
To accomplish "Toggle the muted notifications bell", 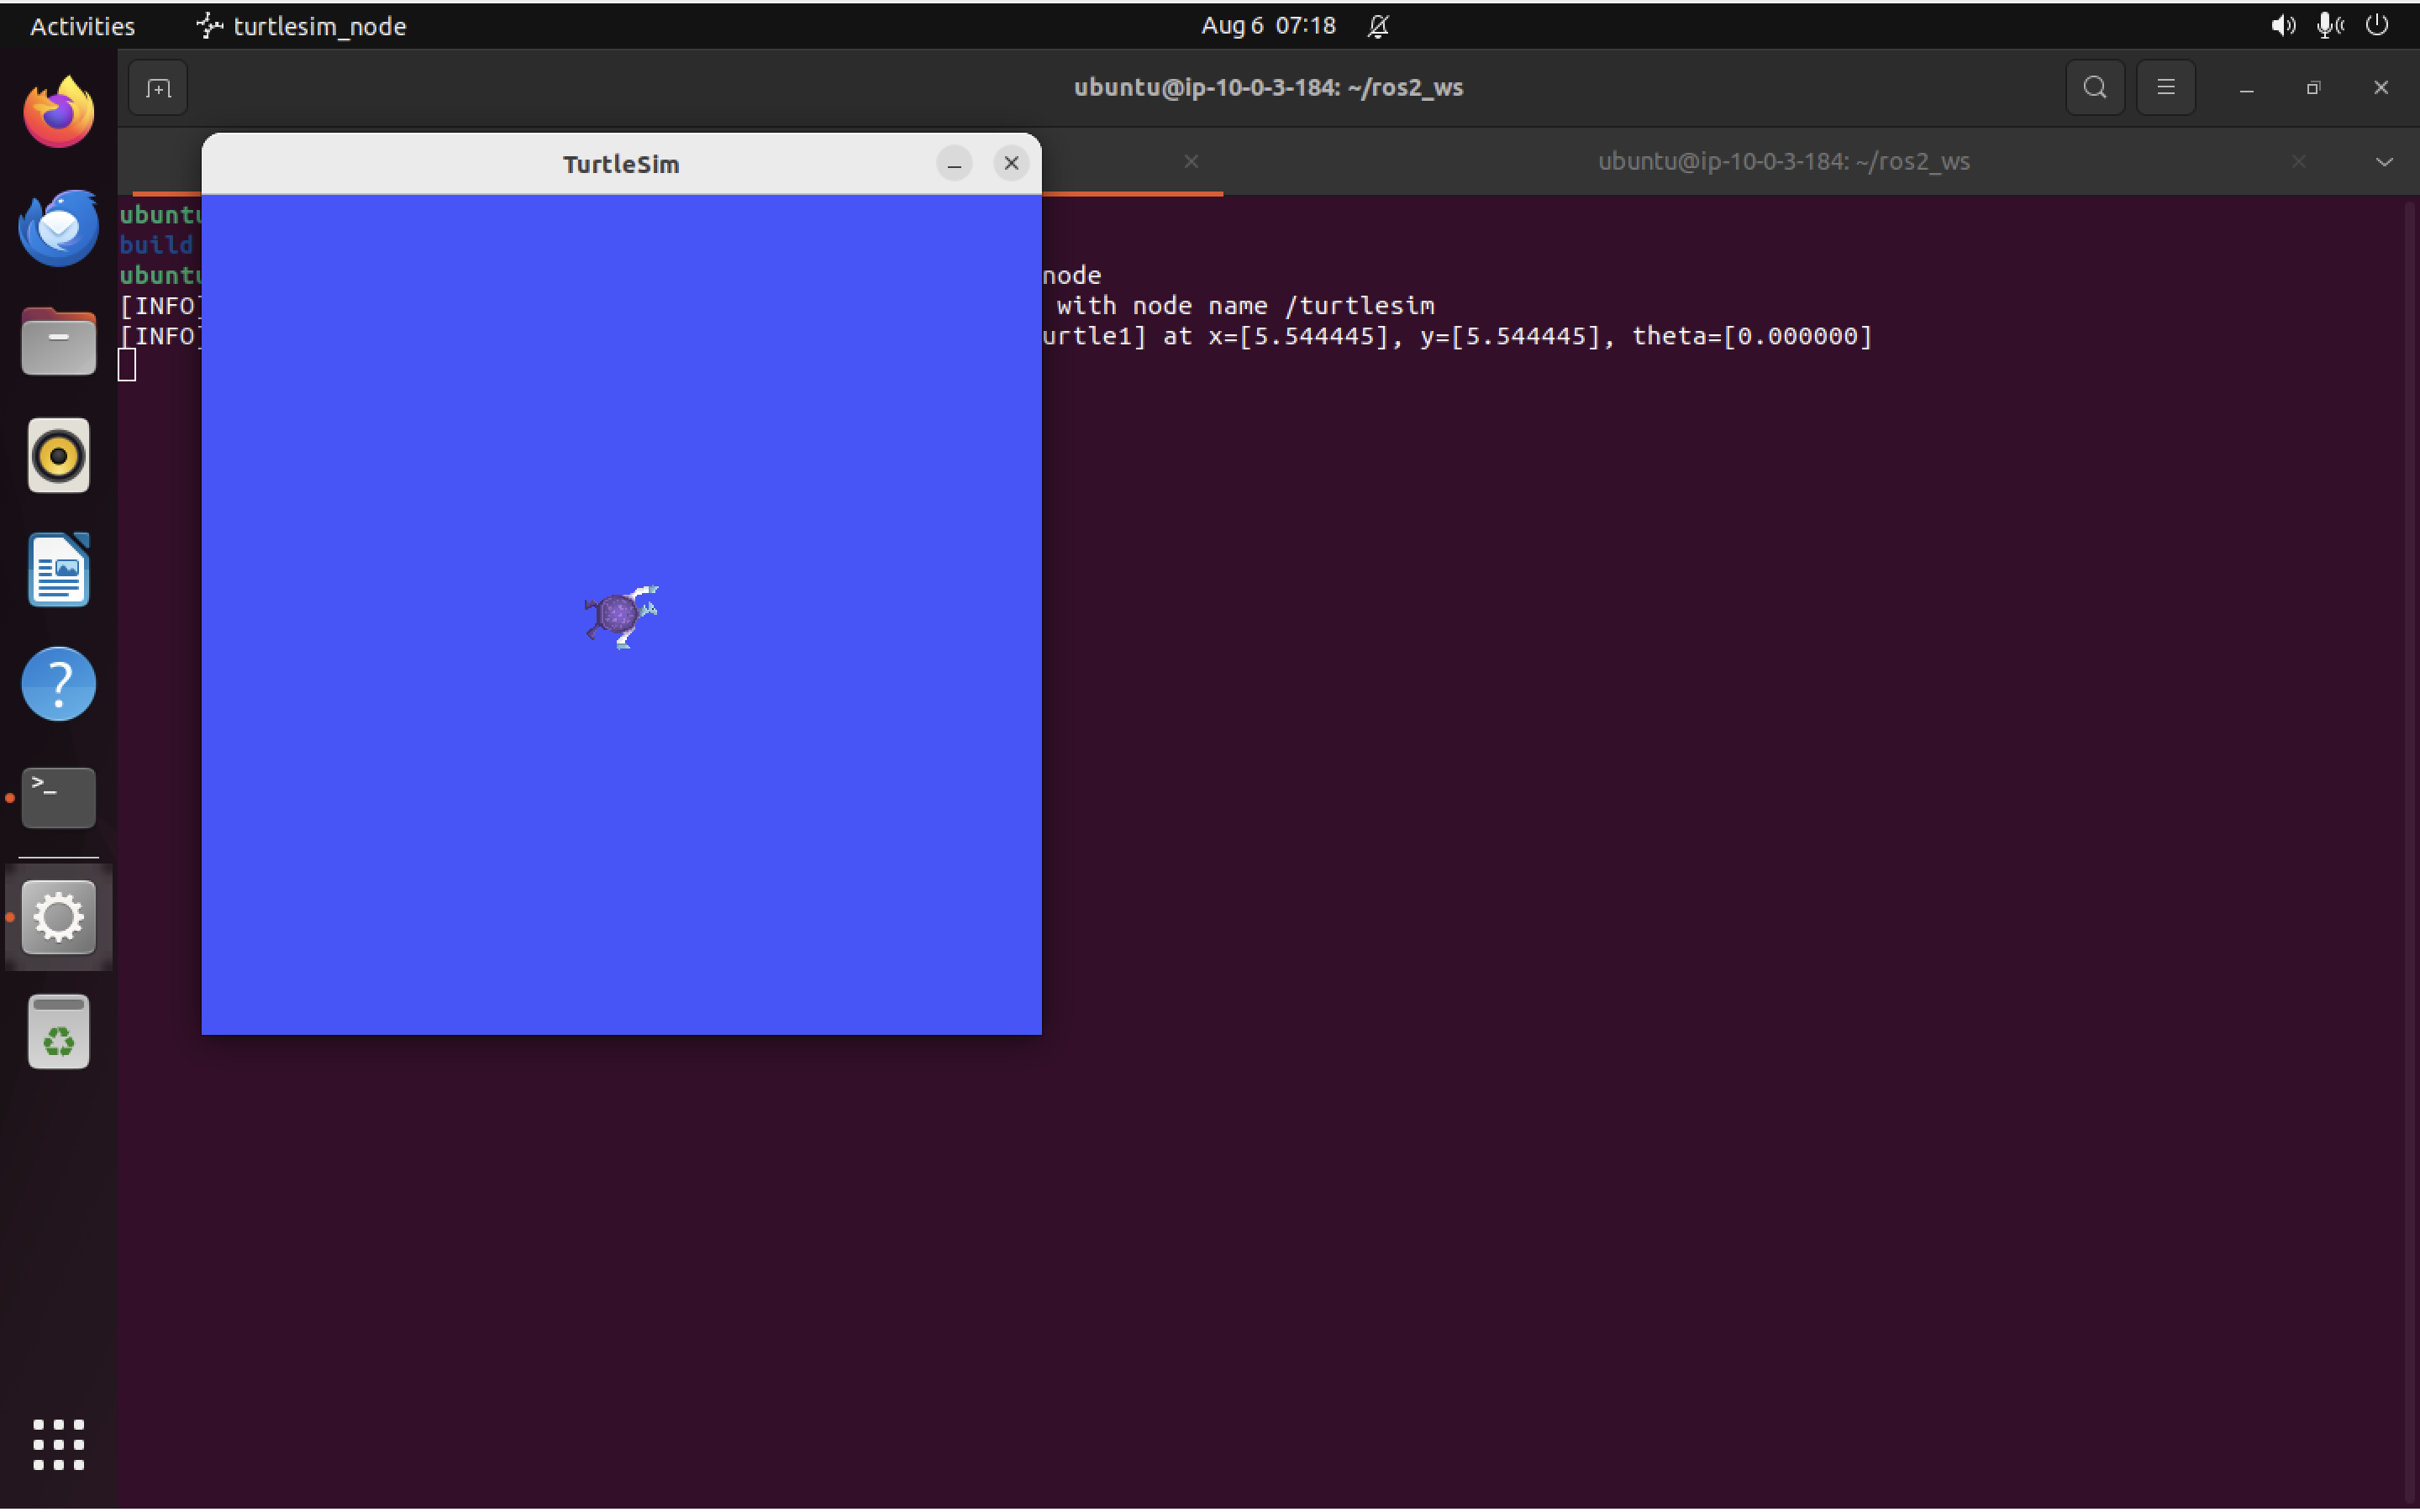I will click(x=1377, y=26).
